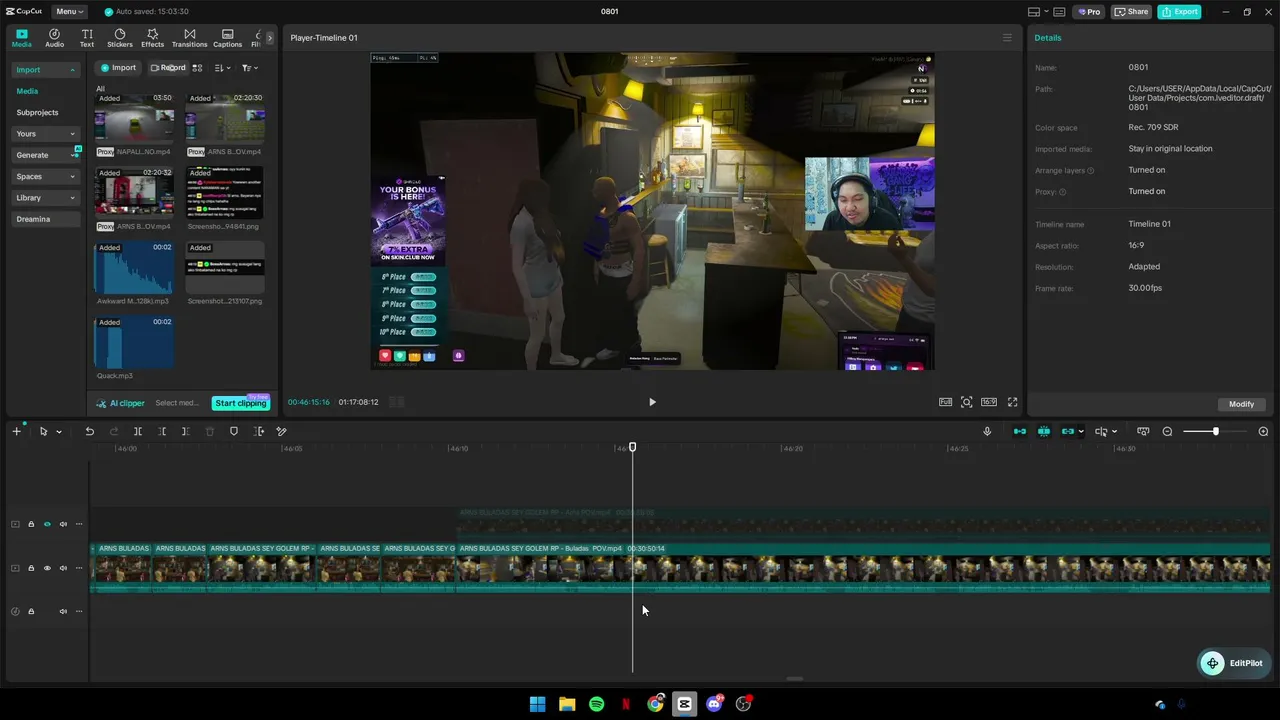
Task: Undo the last edit
Action: click(x=89, y=432)
